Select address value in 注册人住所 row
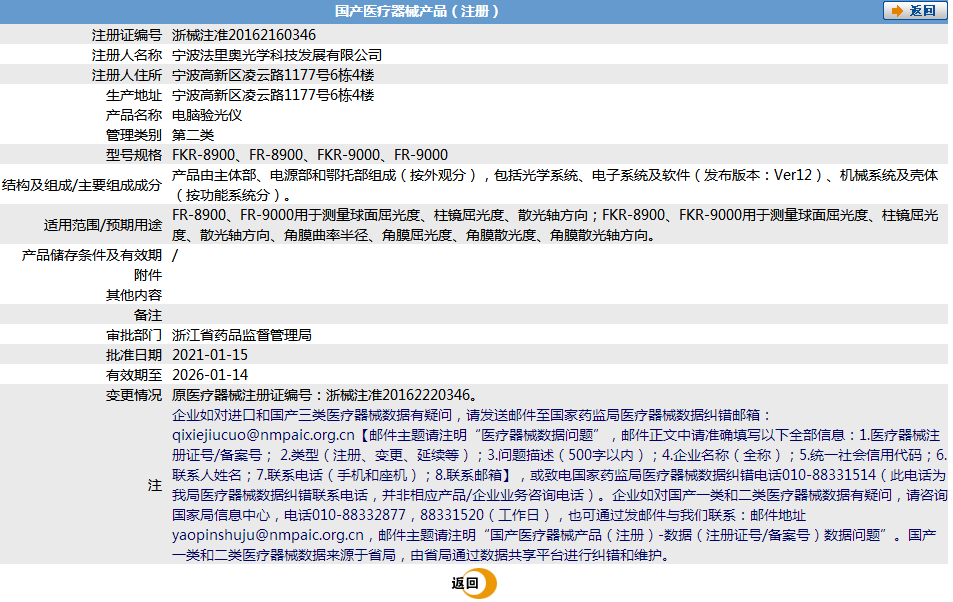The height and width of the screenshot is (602, 953). tap(273, 75)
